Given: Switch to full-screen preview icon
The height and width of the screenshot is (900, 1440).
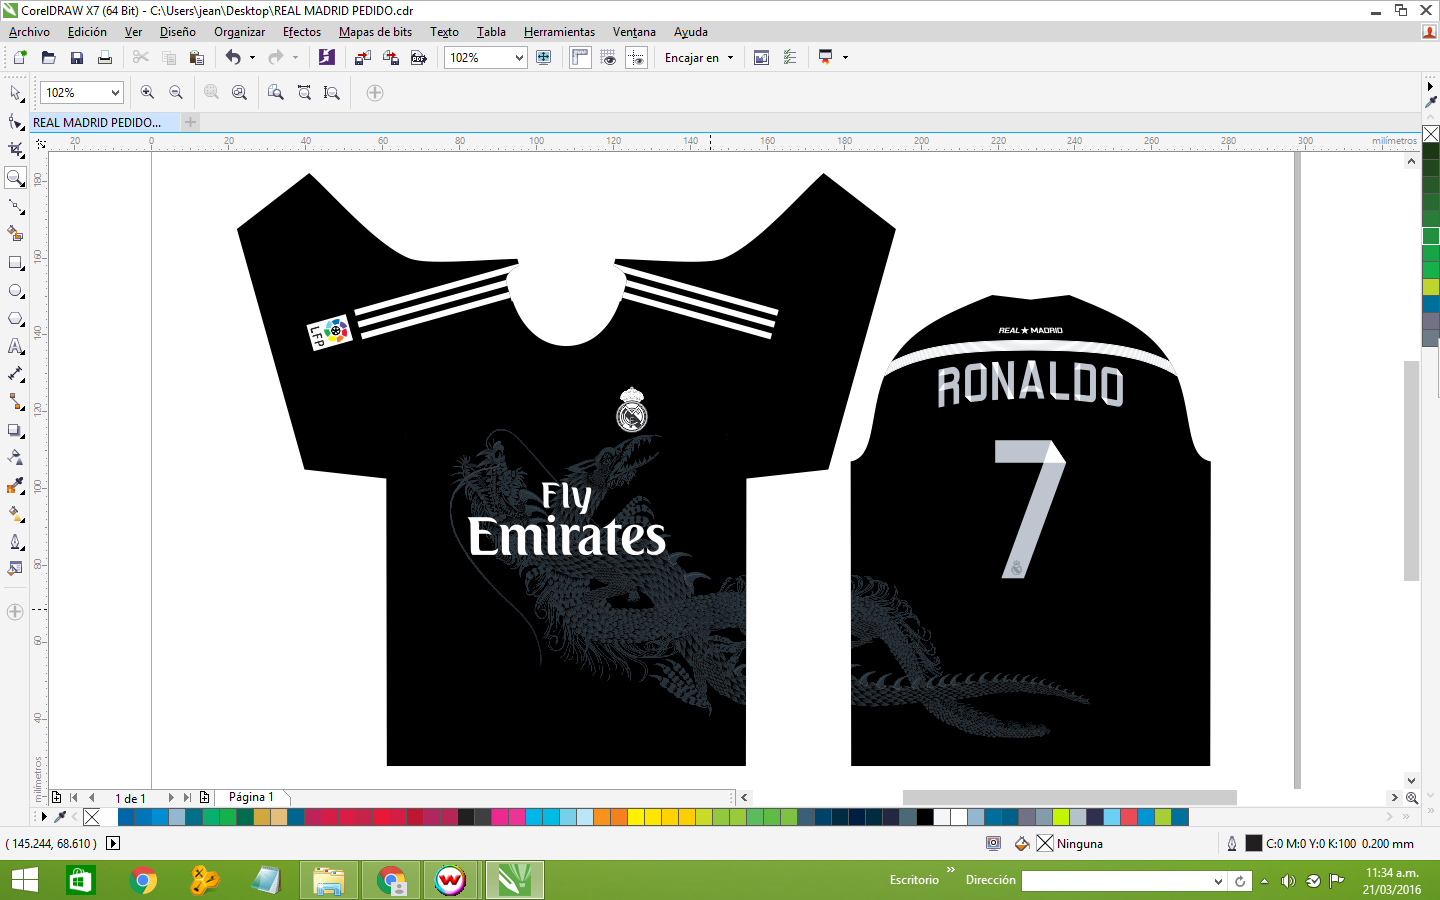Looking at the screenshot, I should [543, 58].
